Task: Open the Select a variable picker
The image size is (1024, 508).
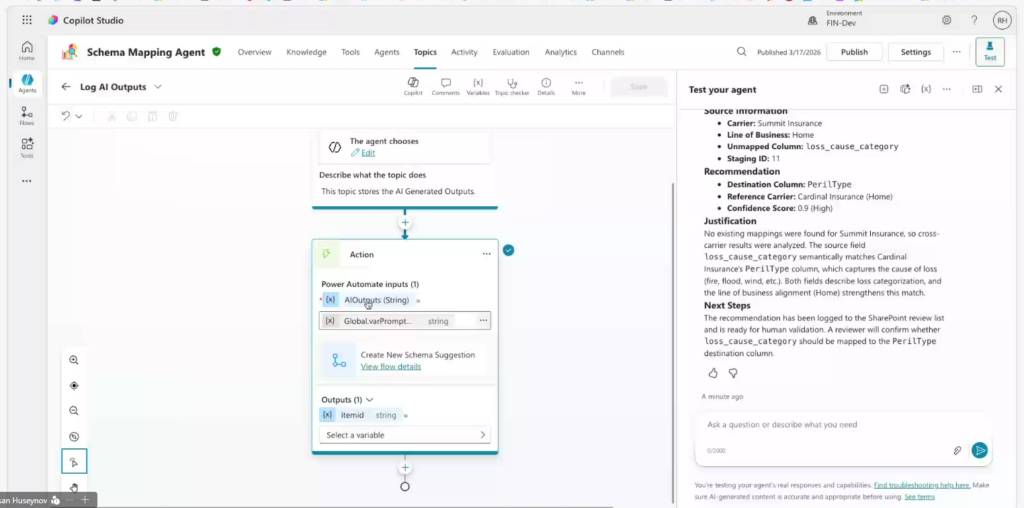Action: tap(405, 435)
